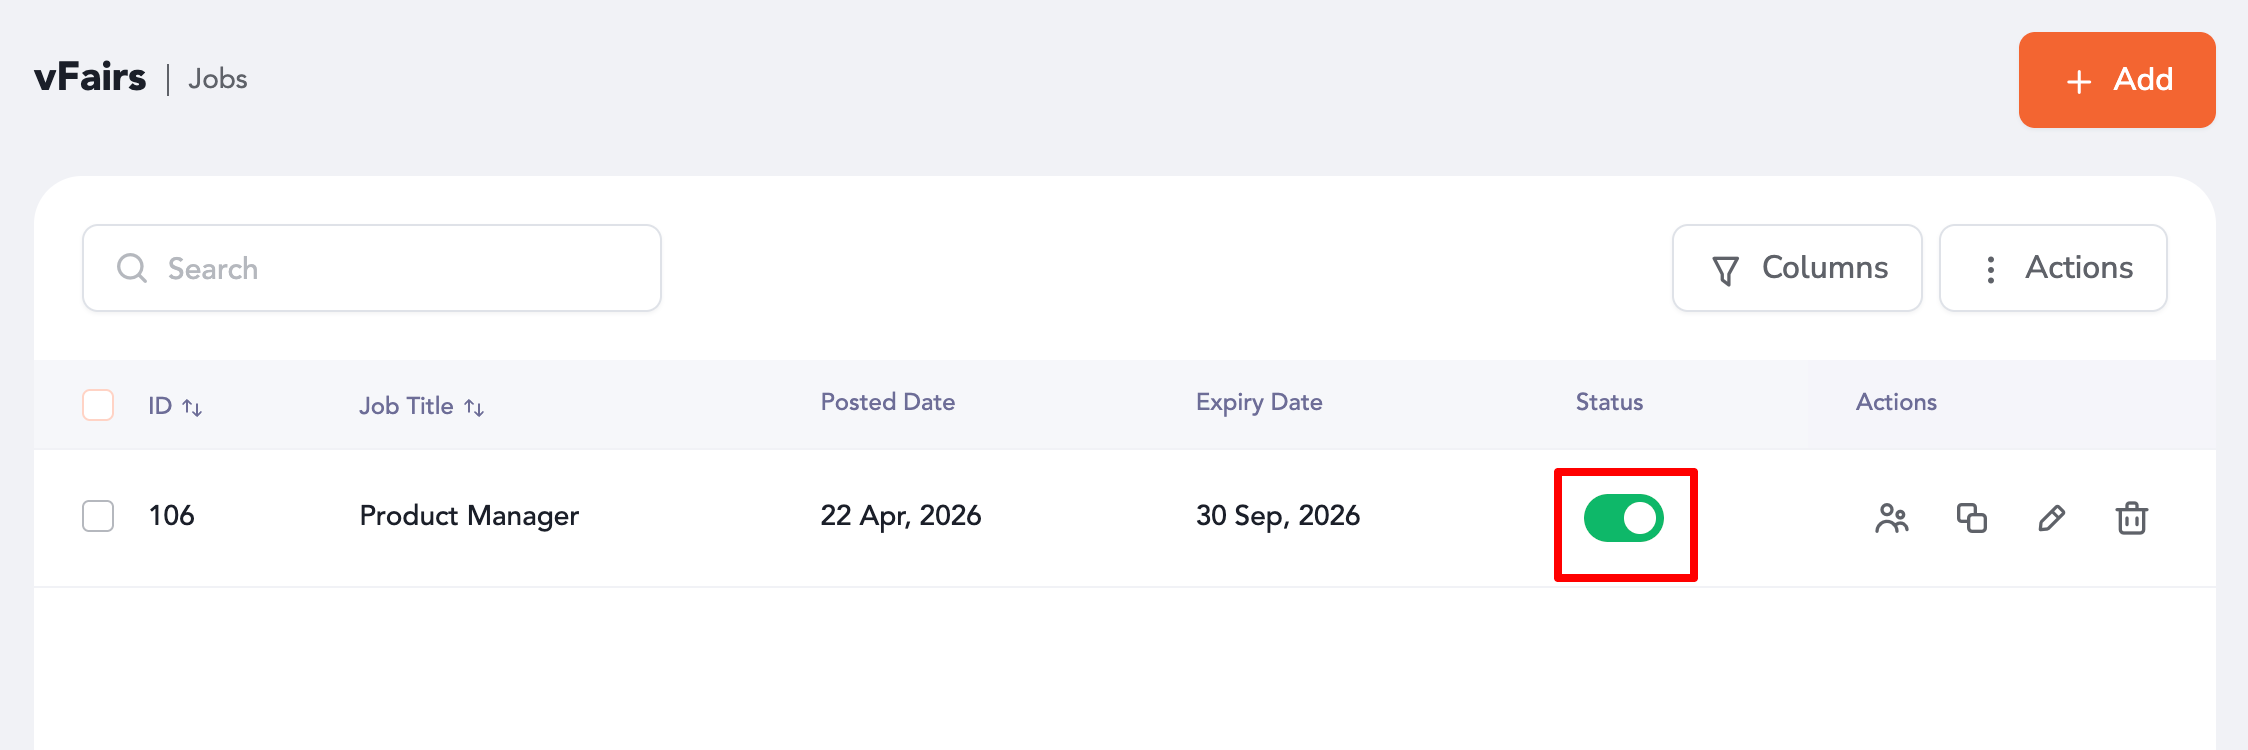Viewport: 2248px width, 750px height.
Task: Open the Columns dropdown
Action: [1797, 268]
